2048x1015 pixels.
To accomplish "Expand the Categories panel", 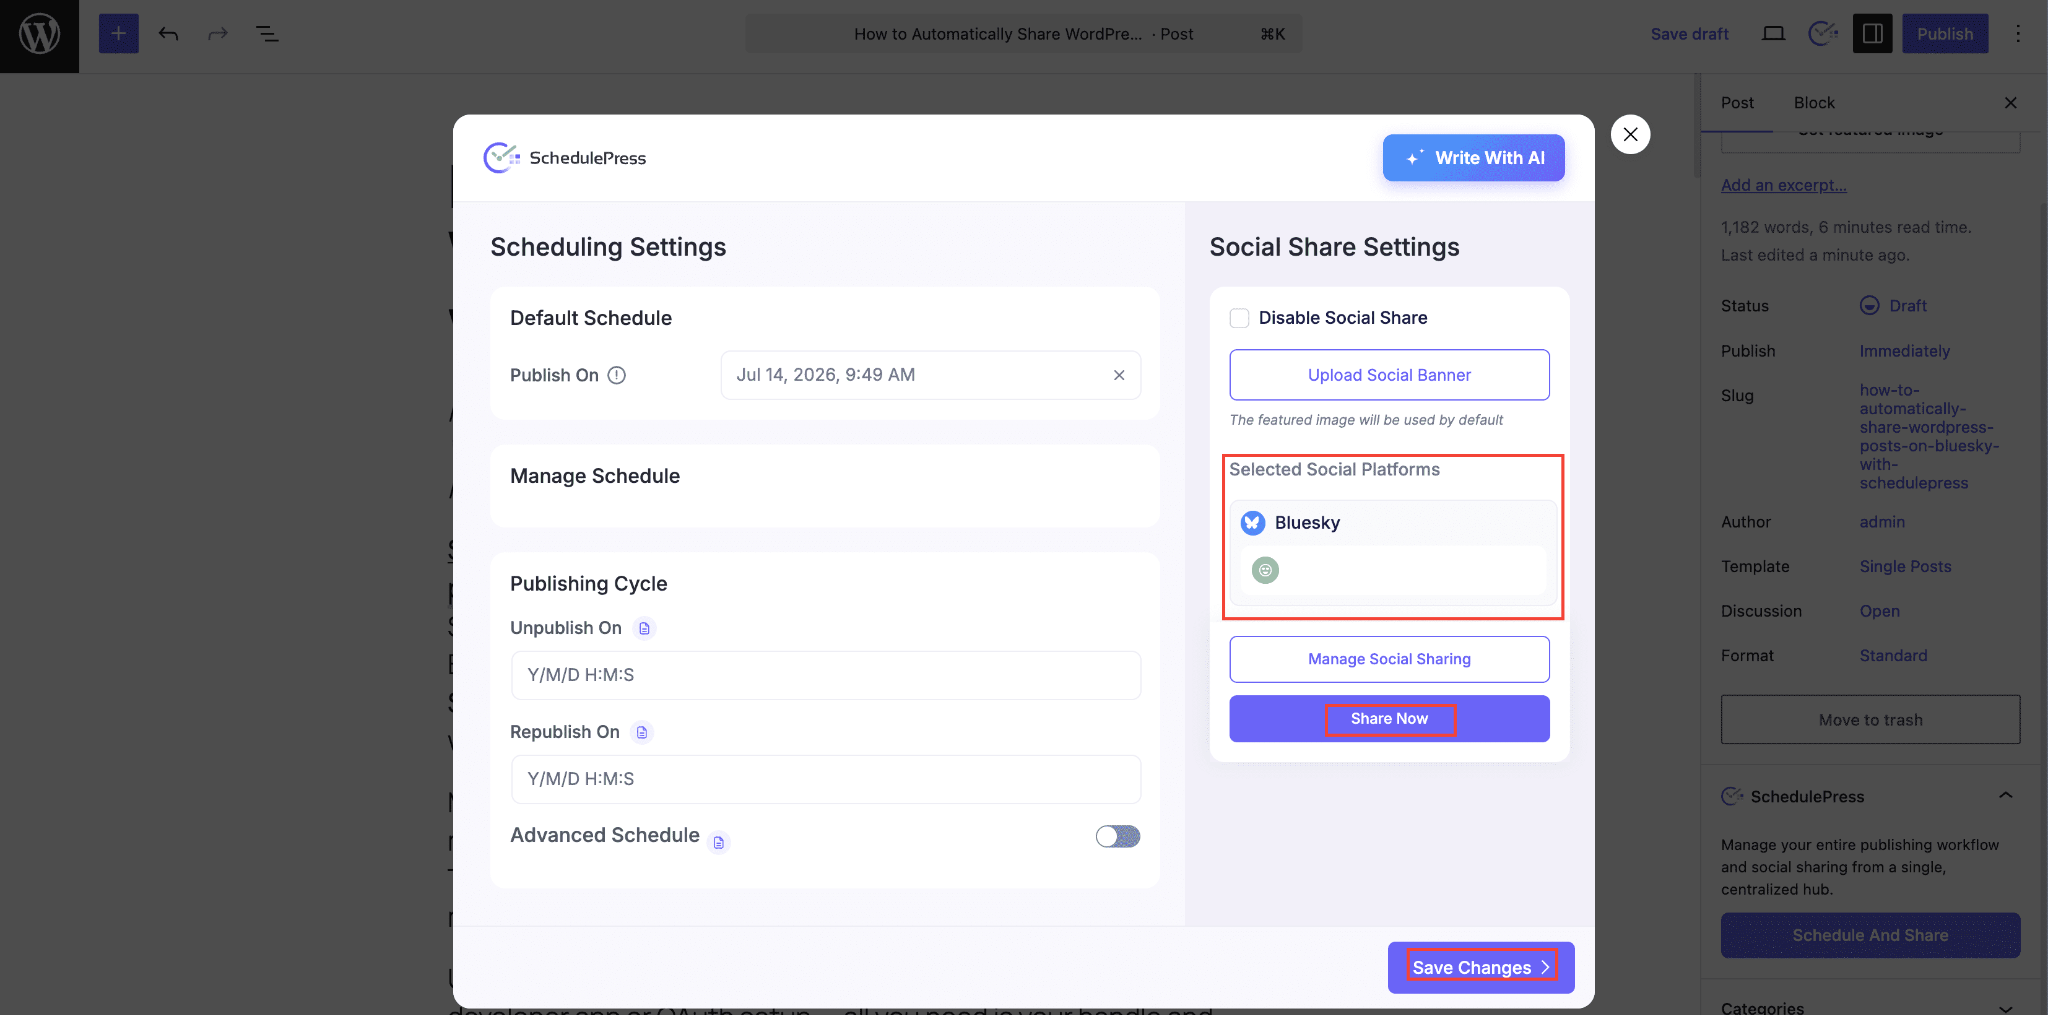I will click(x=2005, y=1007).
